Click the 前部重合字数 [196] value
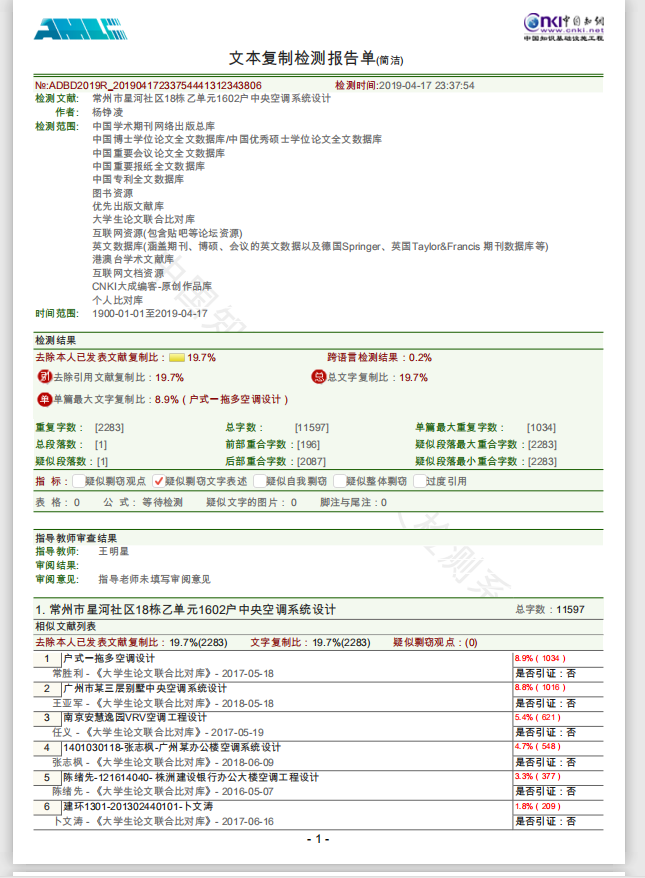Viewport: 645px width, 878px height. (x=309, y=445)
